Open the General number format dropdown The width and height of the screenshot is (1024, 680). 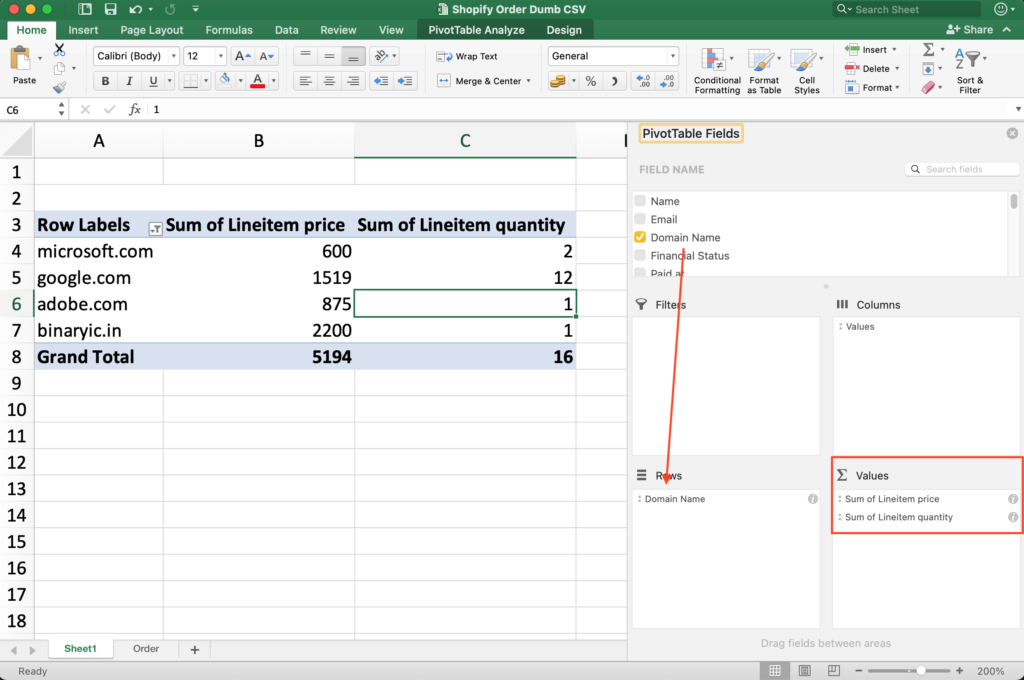tap(672, 55)
